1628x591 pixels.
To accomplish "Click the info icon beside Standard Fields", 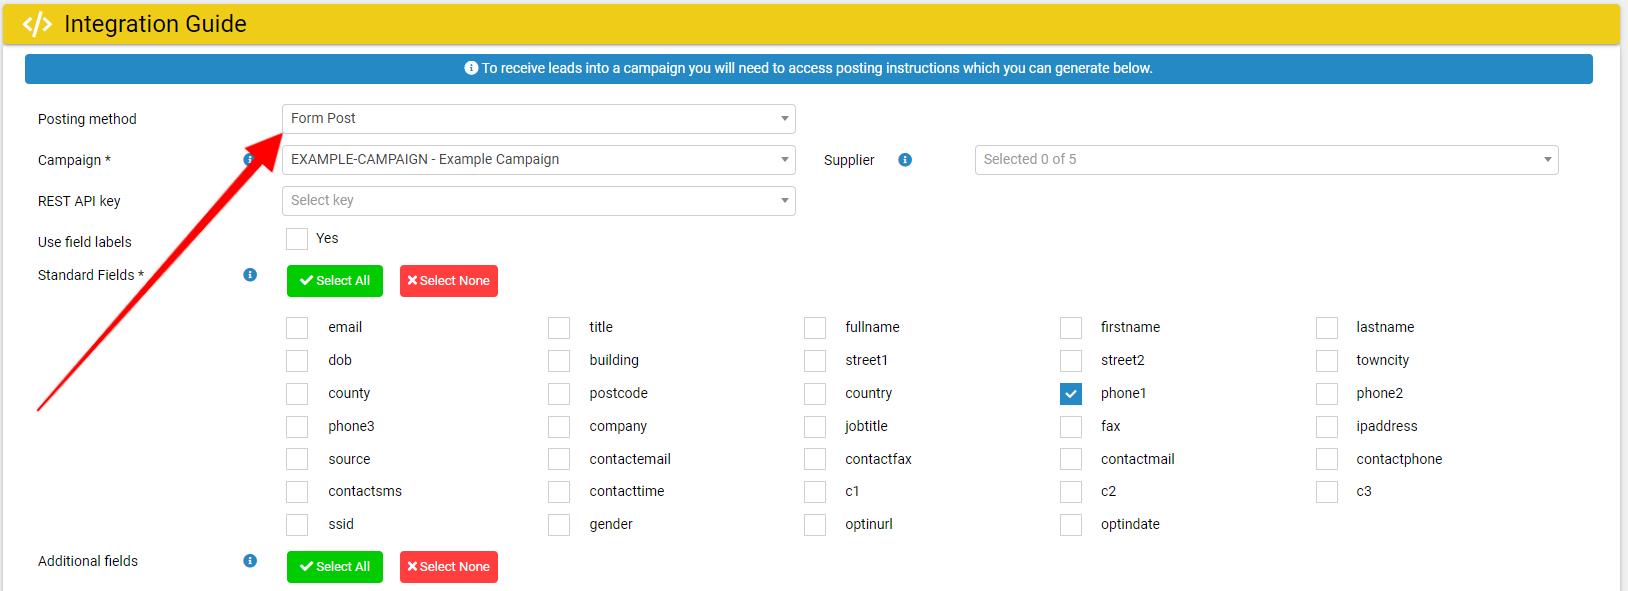I will [250, 275].
